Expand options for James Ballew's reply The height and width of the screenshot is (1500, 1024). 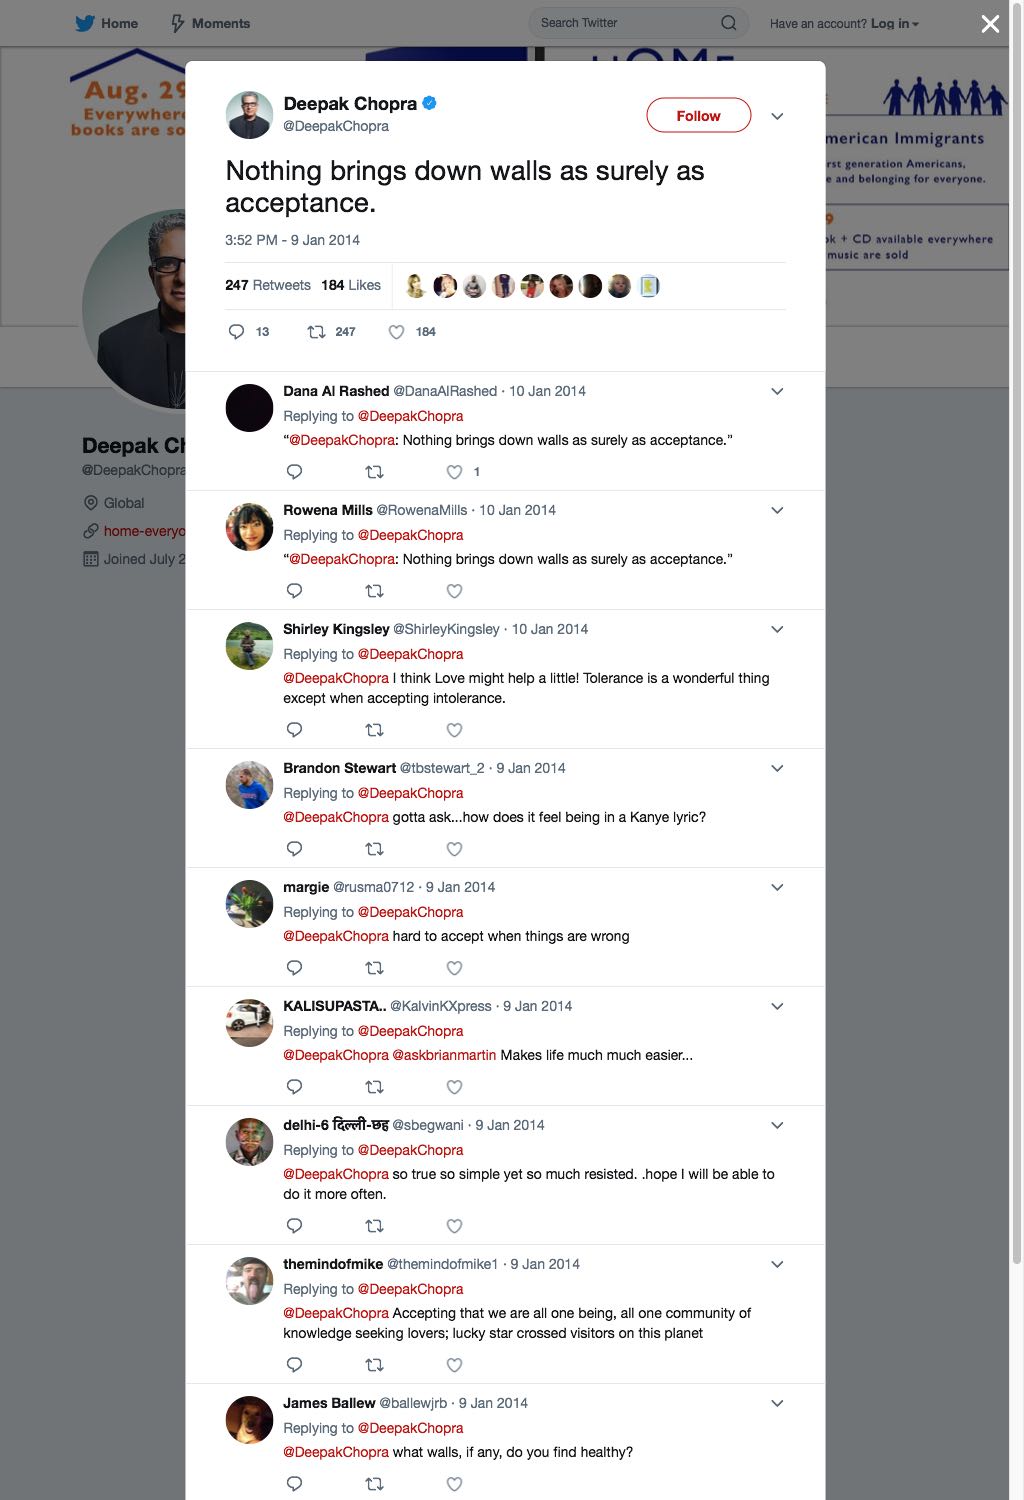[777, 1403]
